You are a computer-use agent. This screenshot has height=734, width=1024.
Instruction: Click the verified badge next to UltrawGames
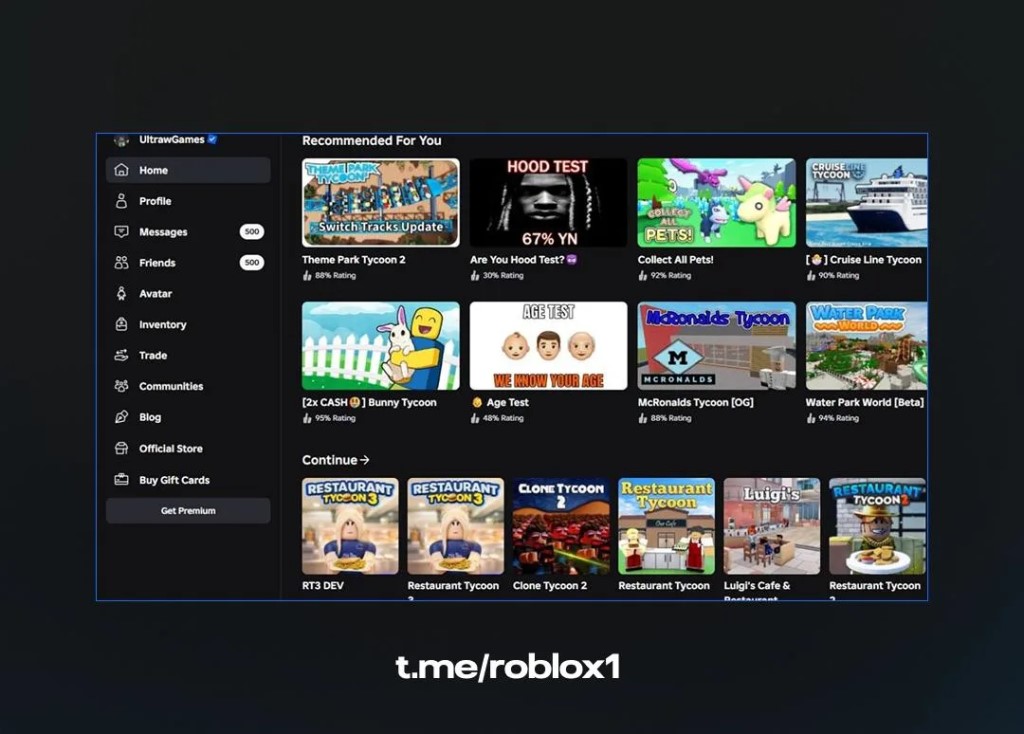(212, 139)
